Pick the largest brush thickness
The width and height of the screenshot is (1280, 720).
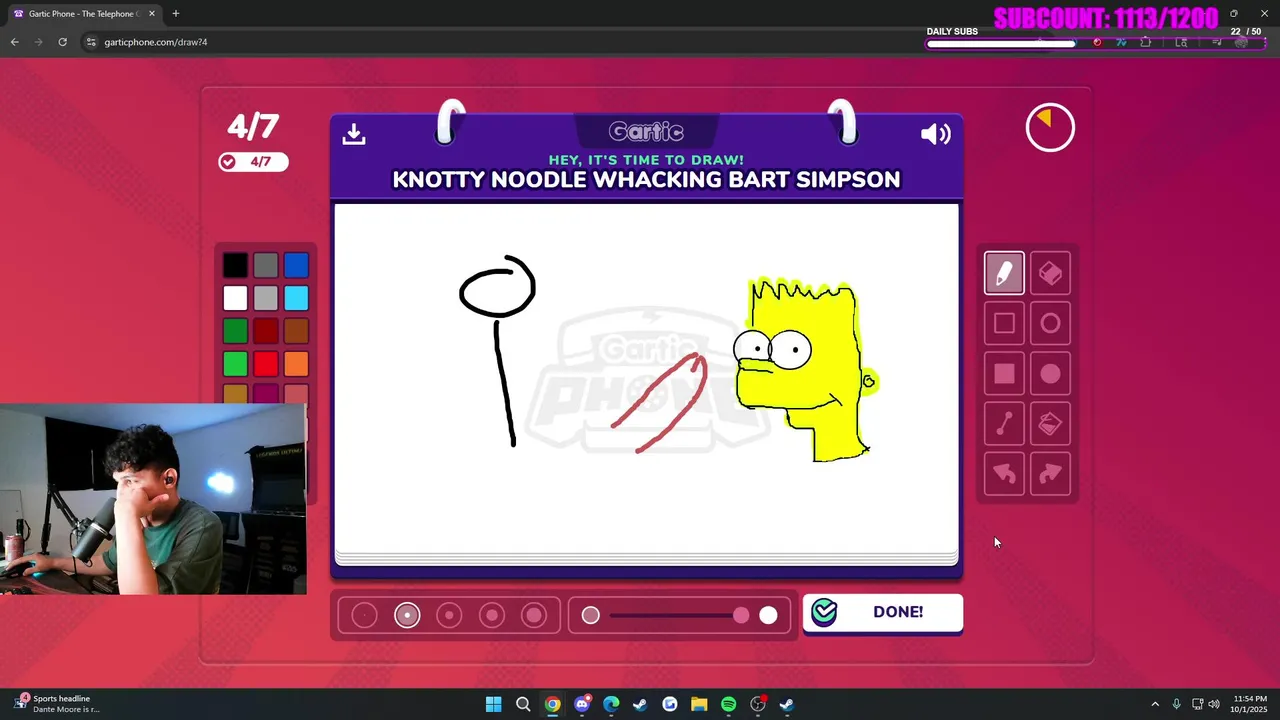click(x=534, y=615)
